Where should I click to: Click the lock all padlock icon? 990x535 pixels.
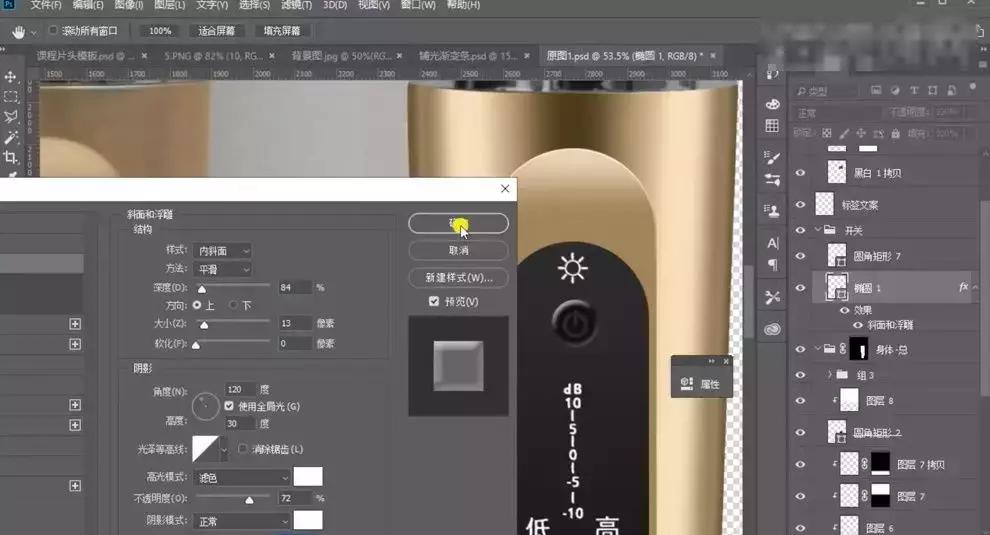[895, 133]
